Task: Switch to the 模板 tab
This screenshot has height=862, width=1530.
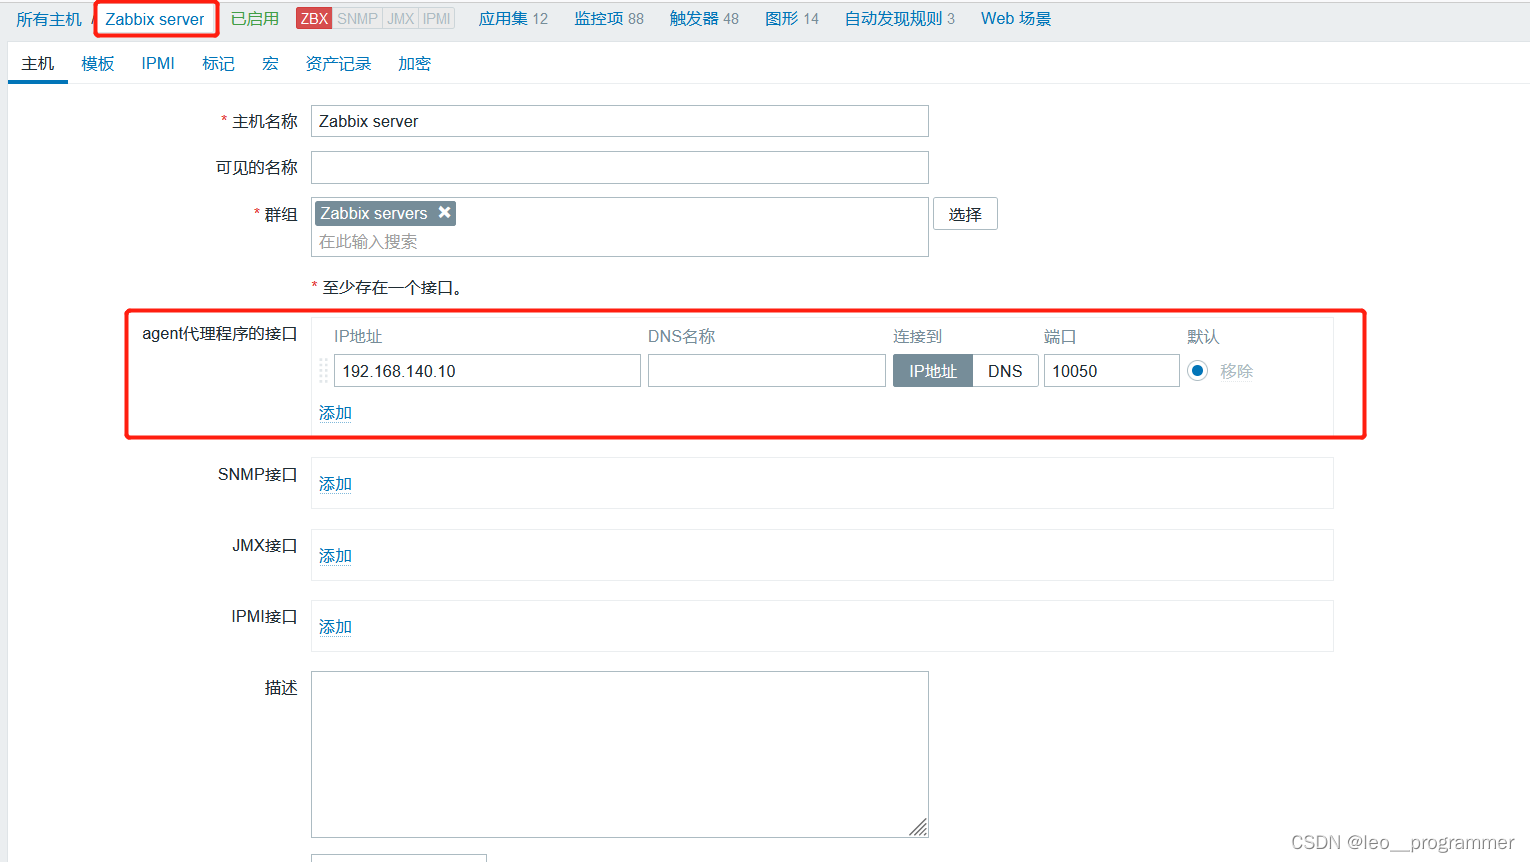Action: pyautogui.click(x=98, y=64)
